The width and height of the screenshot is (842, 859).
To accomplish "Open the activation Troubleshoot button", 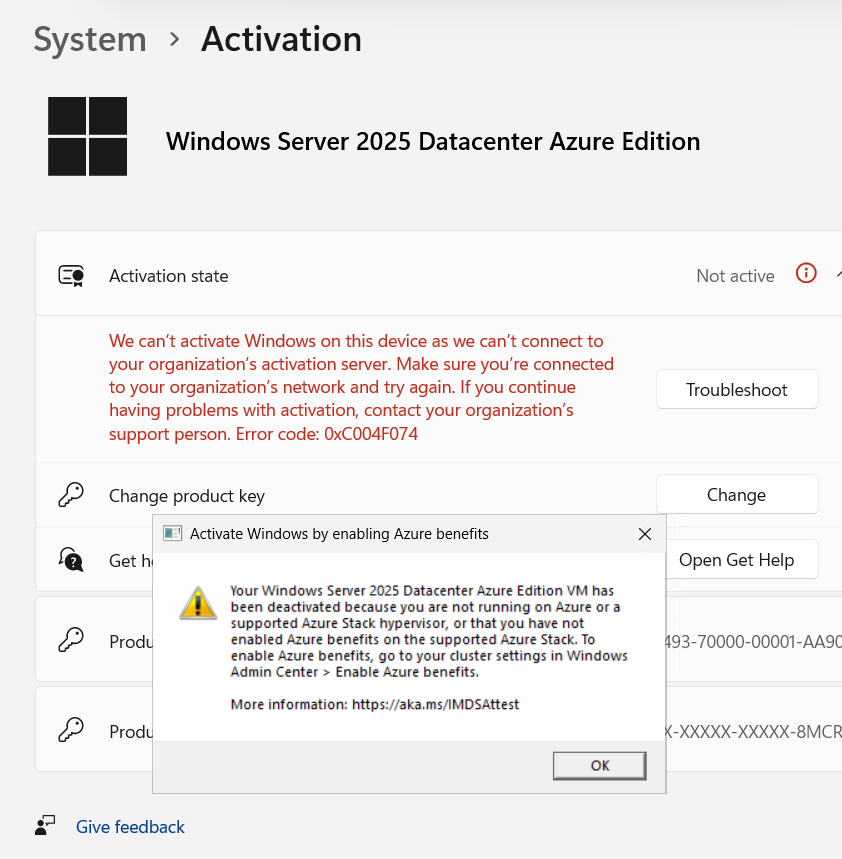I will pos(737,390).
